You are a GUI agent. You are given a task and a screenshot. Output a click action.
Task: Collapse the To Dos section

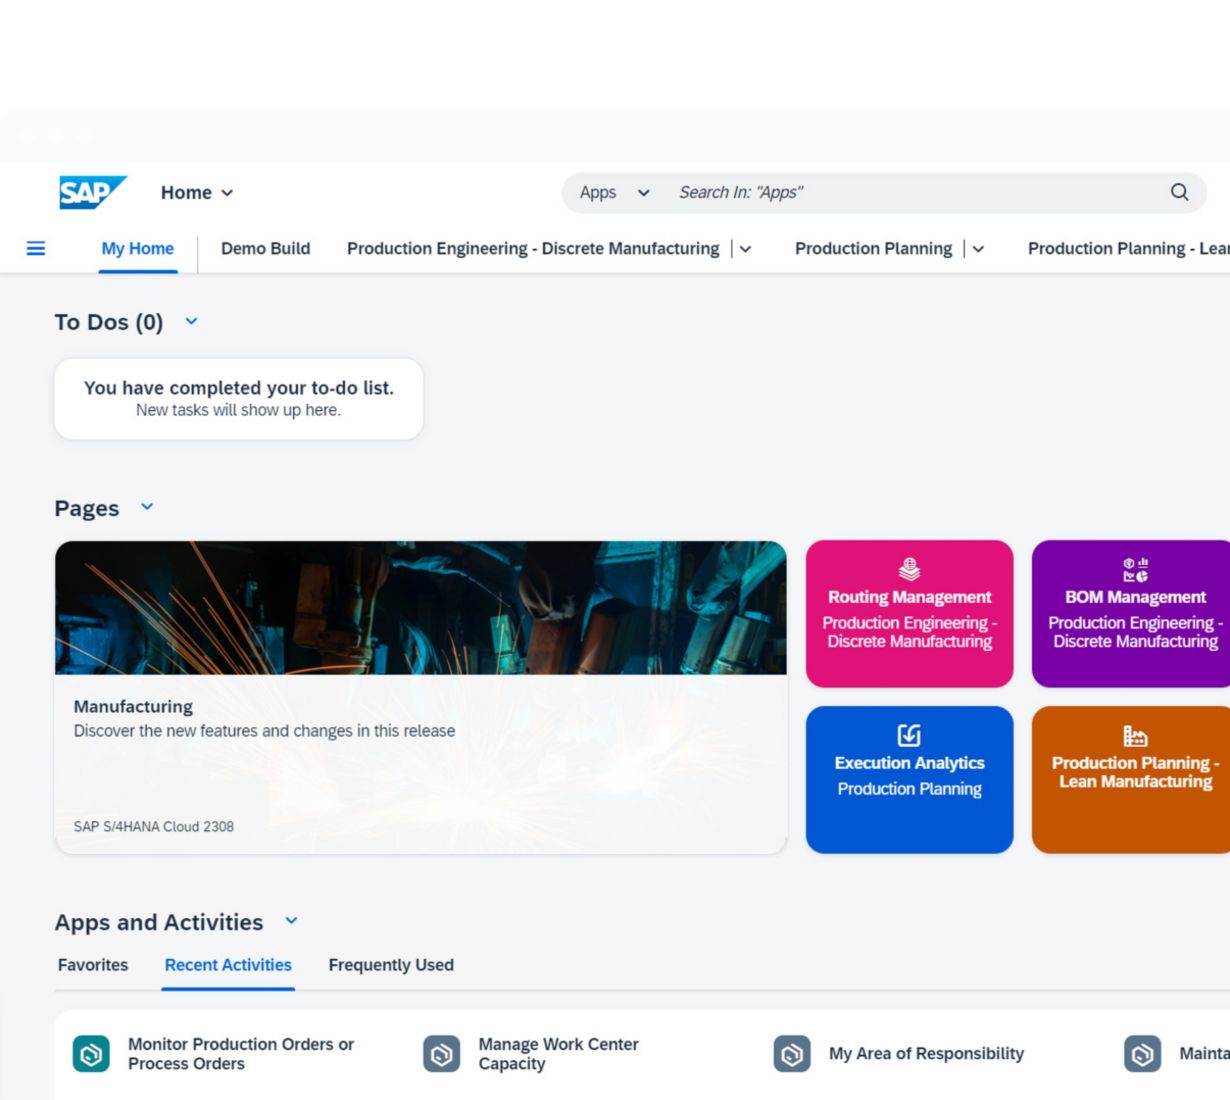coord(191,321)
